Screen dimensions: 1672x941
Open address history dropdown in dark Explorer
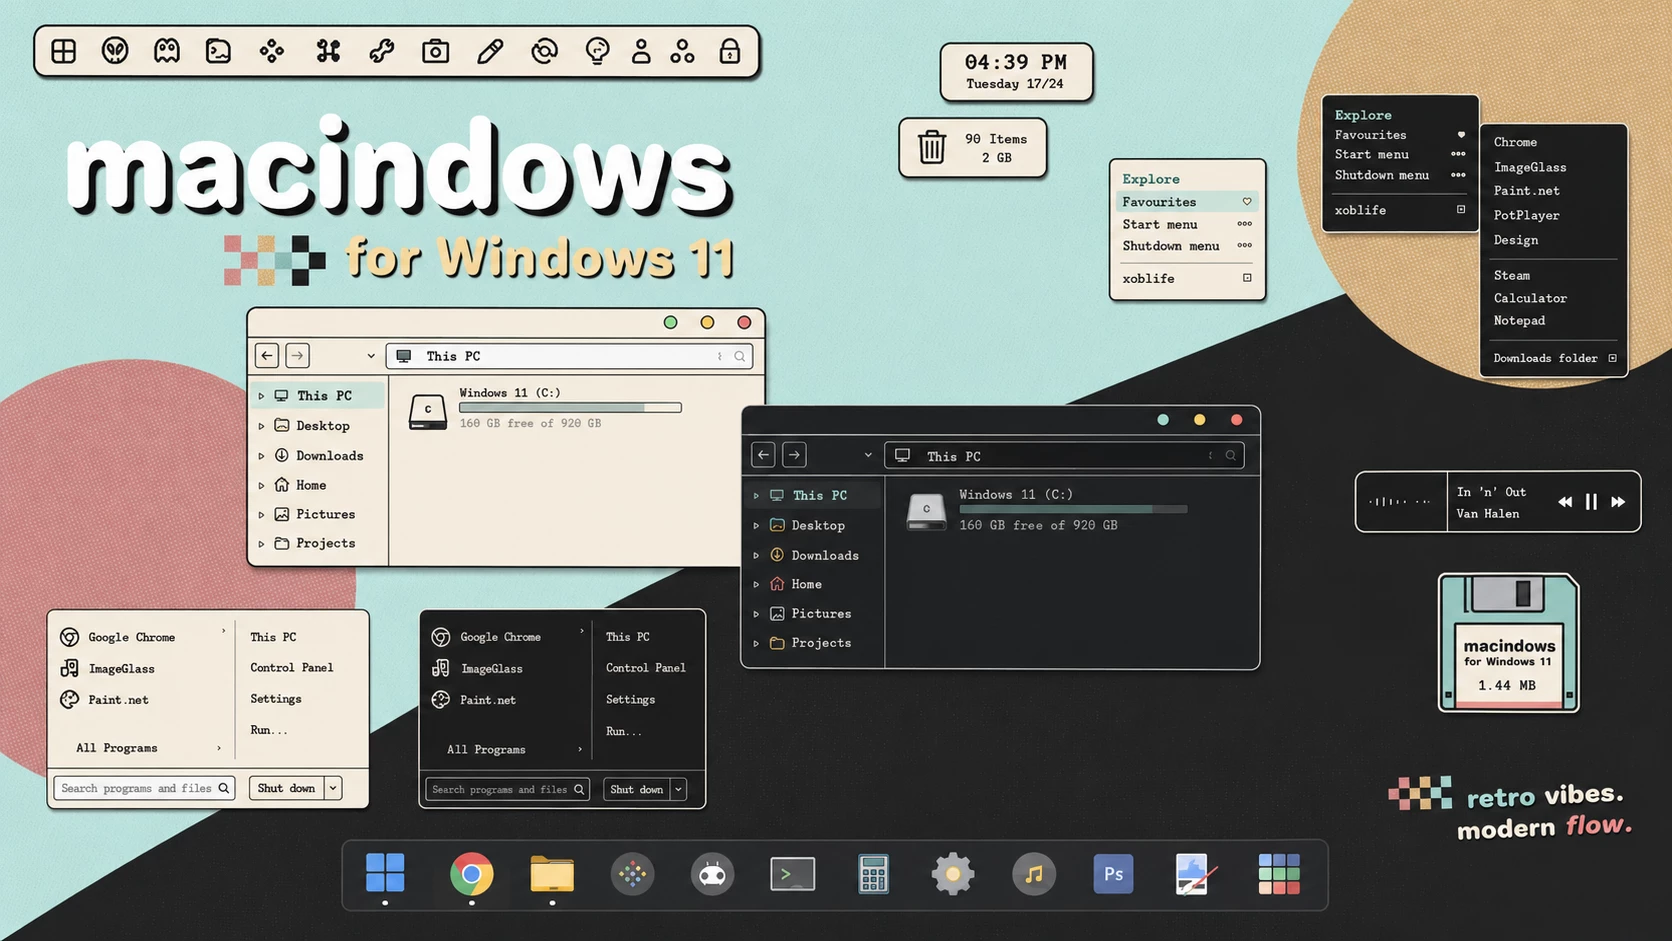(868, 456)
